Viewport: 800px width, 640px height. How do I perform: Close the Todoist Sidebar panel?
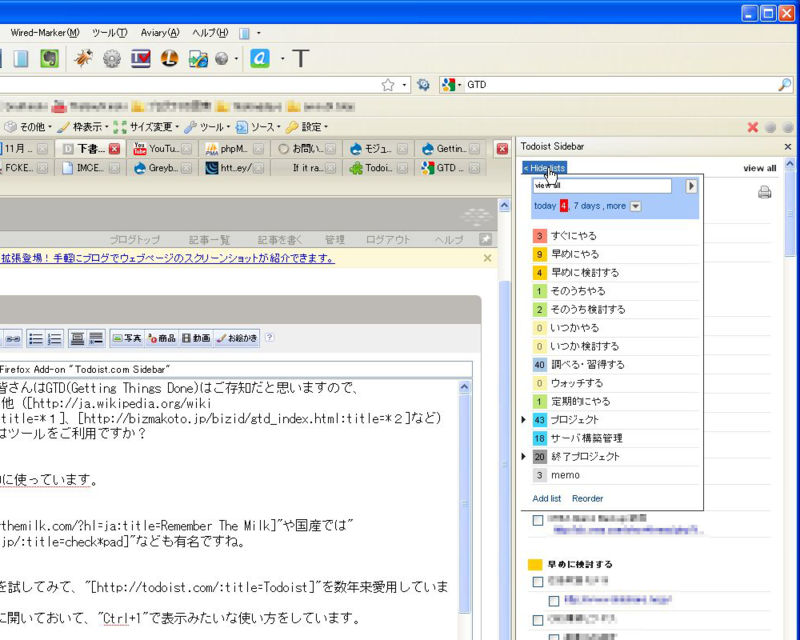click(788, 146)
